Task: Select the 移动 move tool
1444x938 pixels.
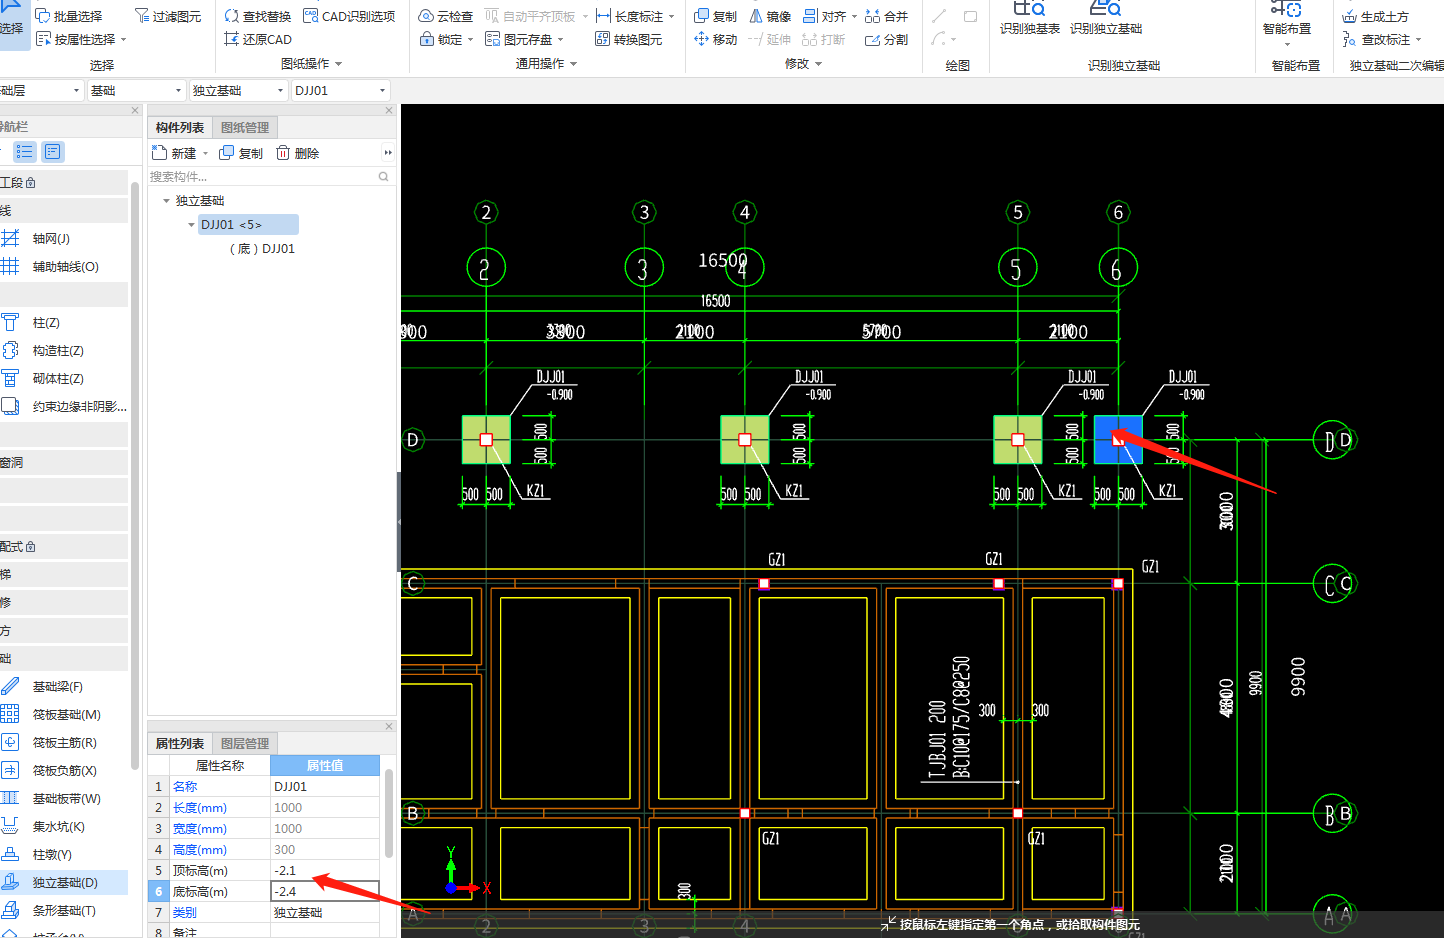Action: click(x=716, y=39)
